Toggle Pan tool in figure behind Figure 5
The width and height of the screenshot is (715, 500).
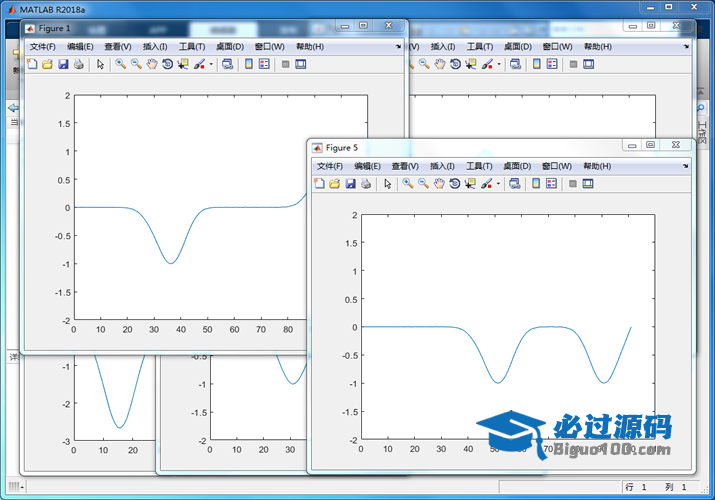point(439,64)
